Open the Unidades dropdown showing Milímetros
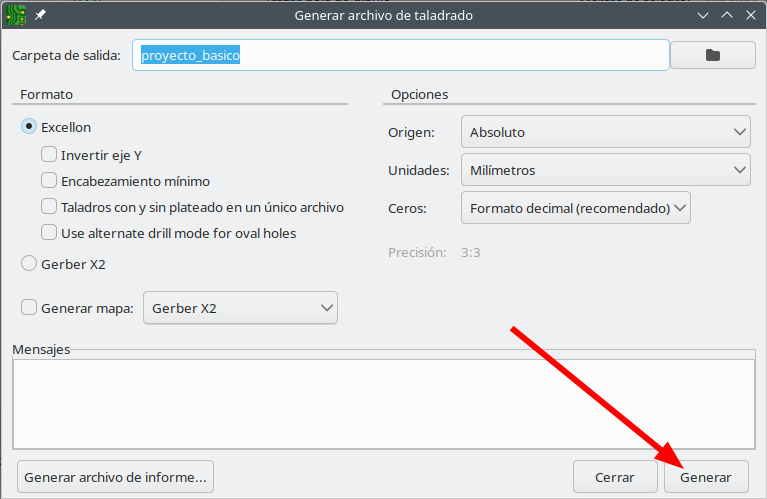The image size is (767, 499). click(x=605, y=170)
